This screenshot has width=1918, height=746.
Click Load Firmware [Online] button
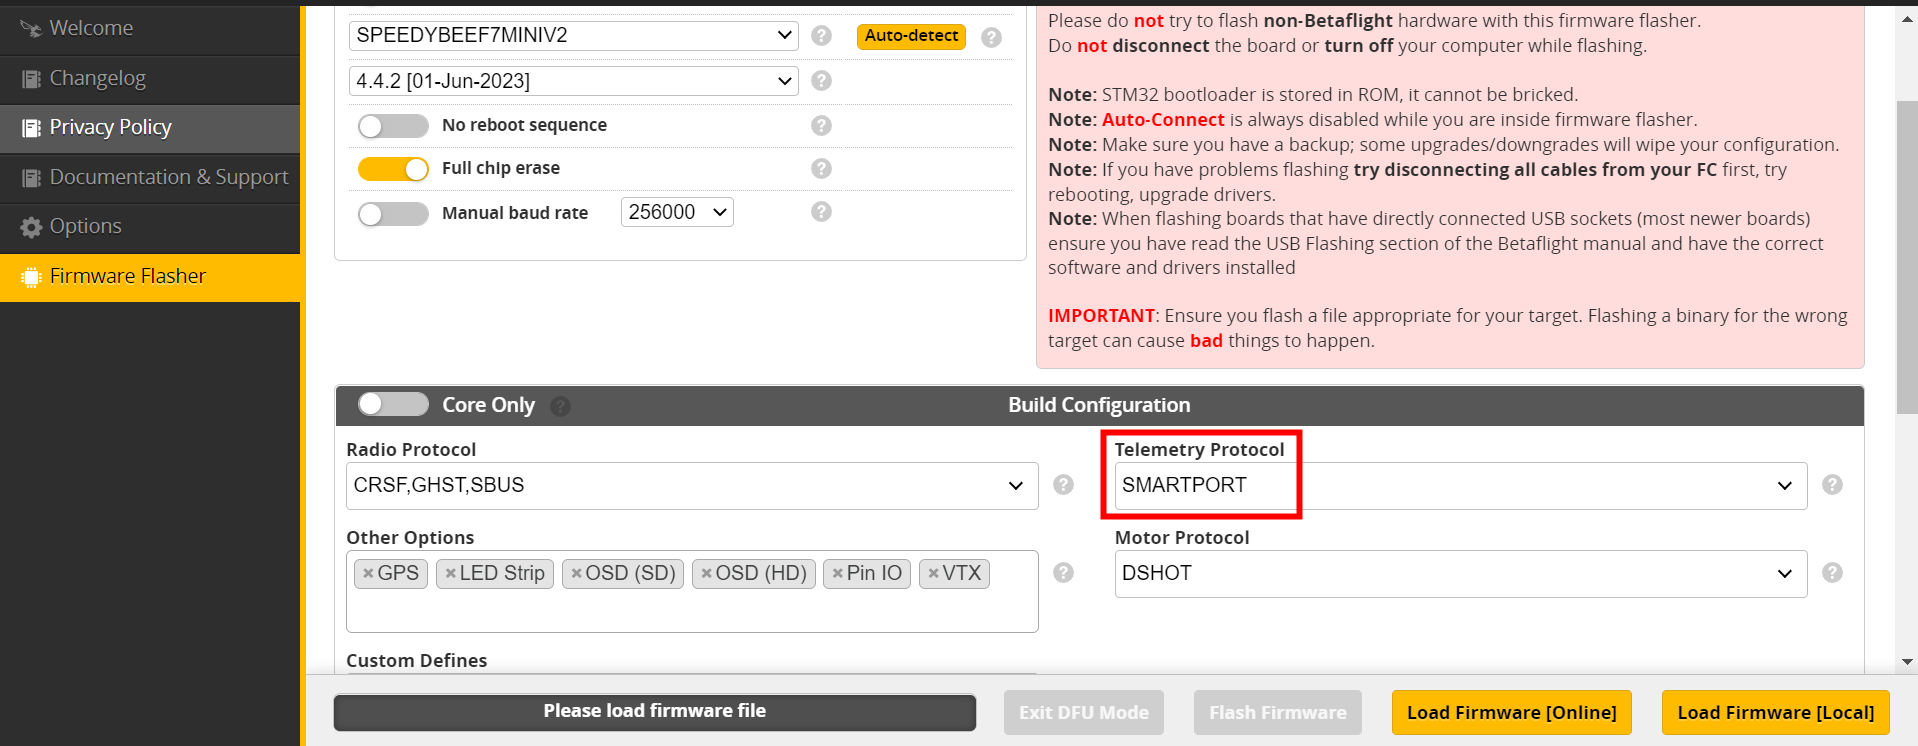(1511, 712)
